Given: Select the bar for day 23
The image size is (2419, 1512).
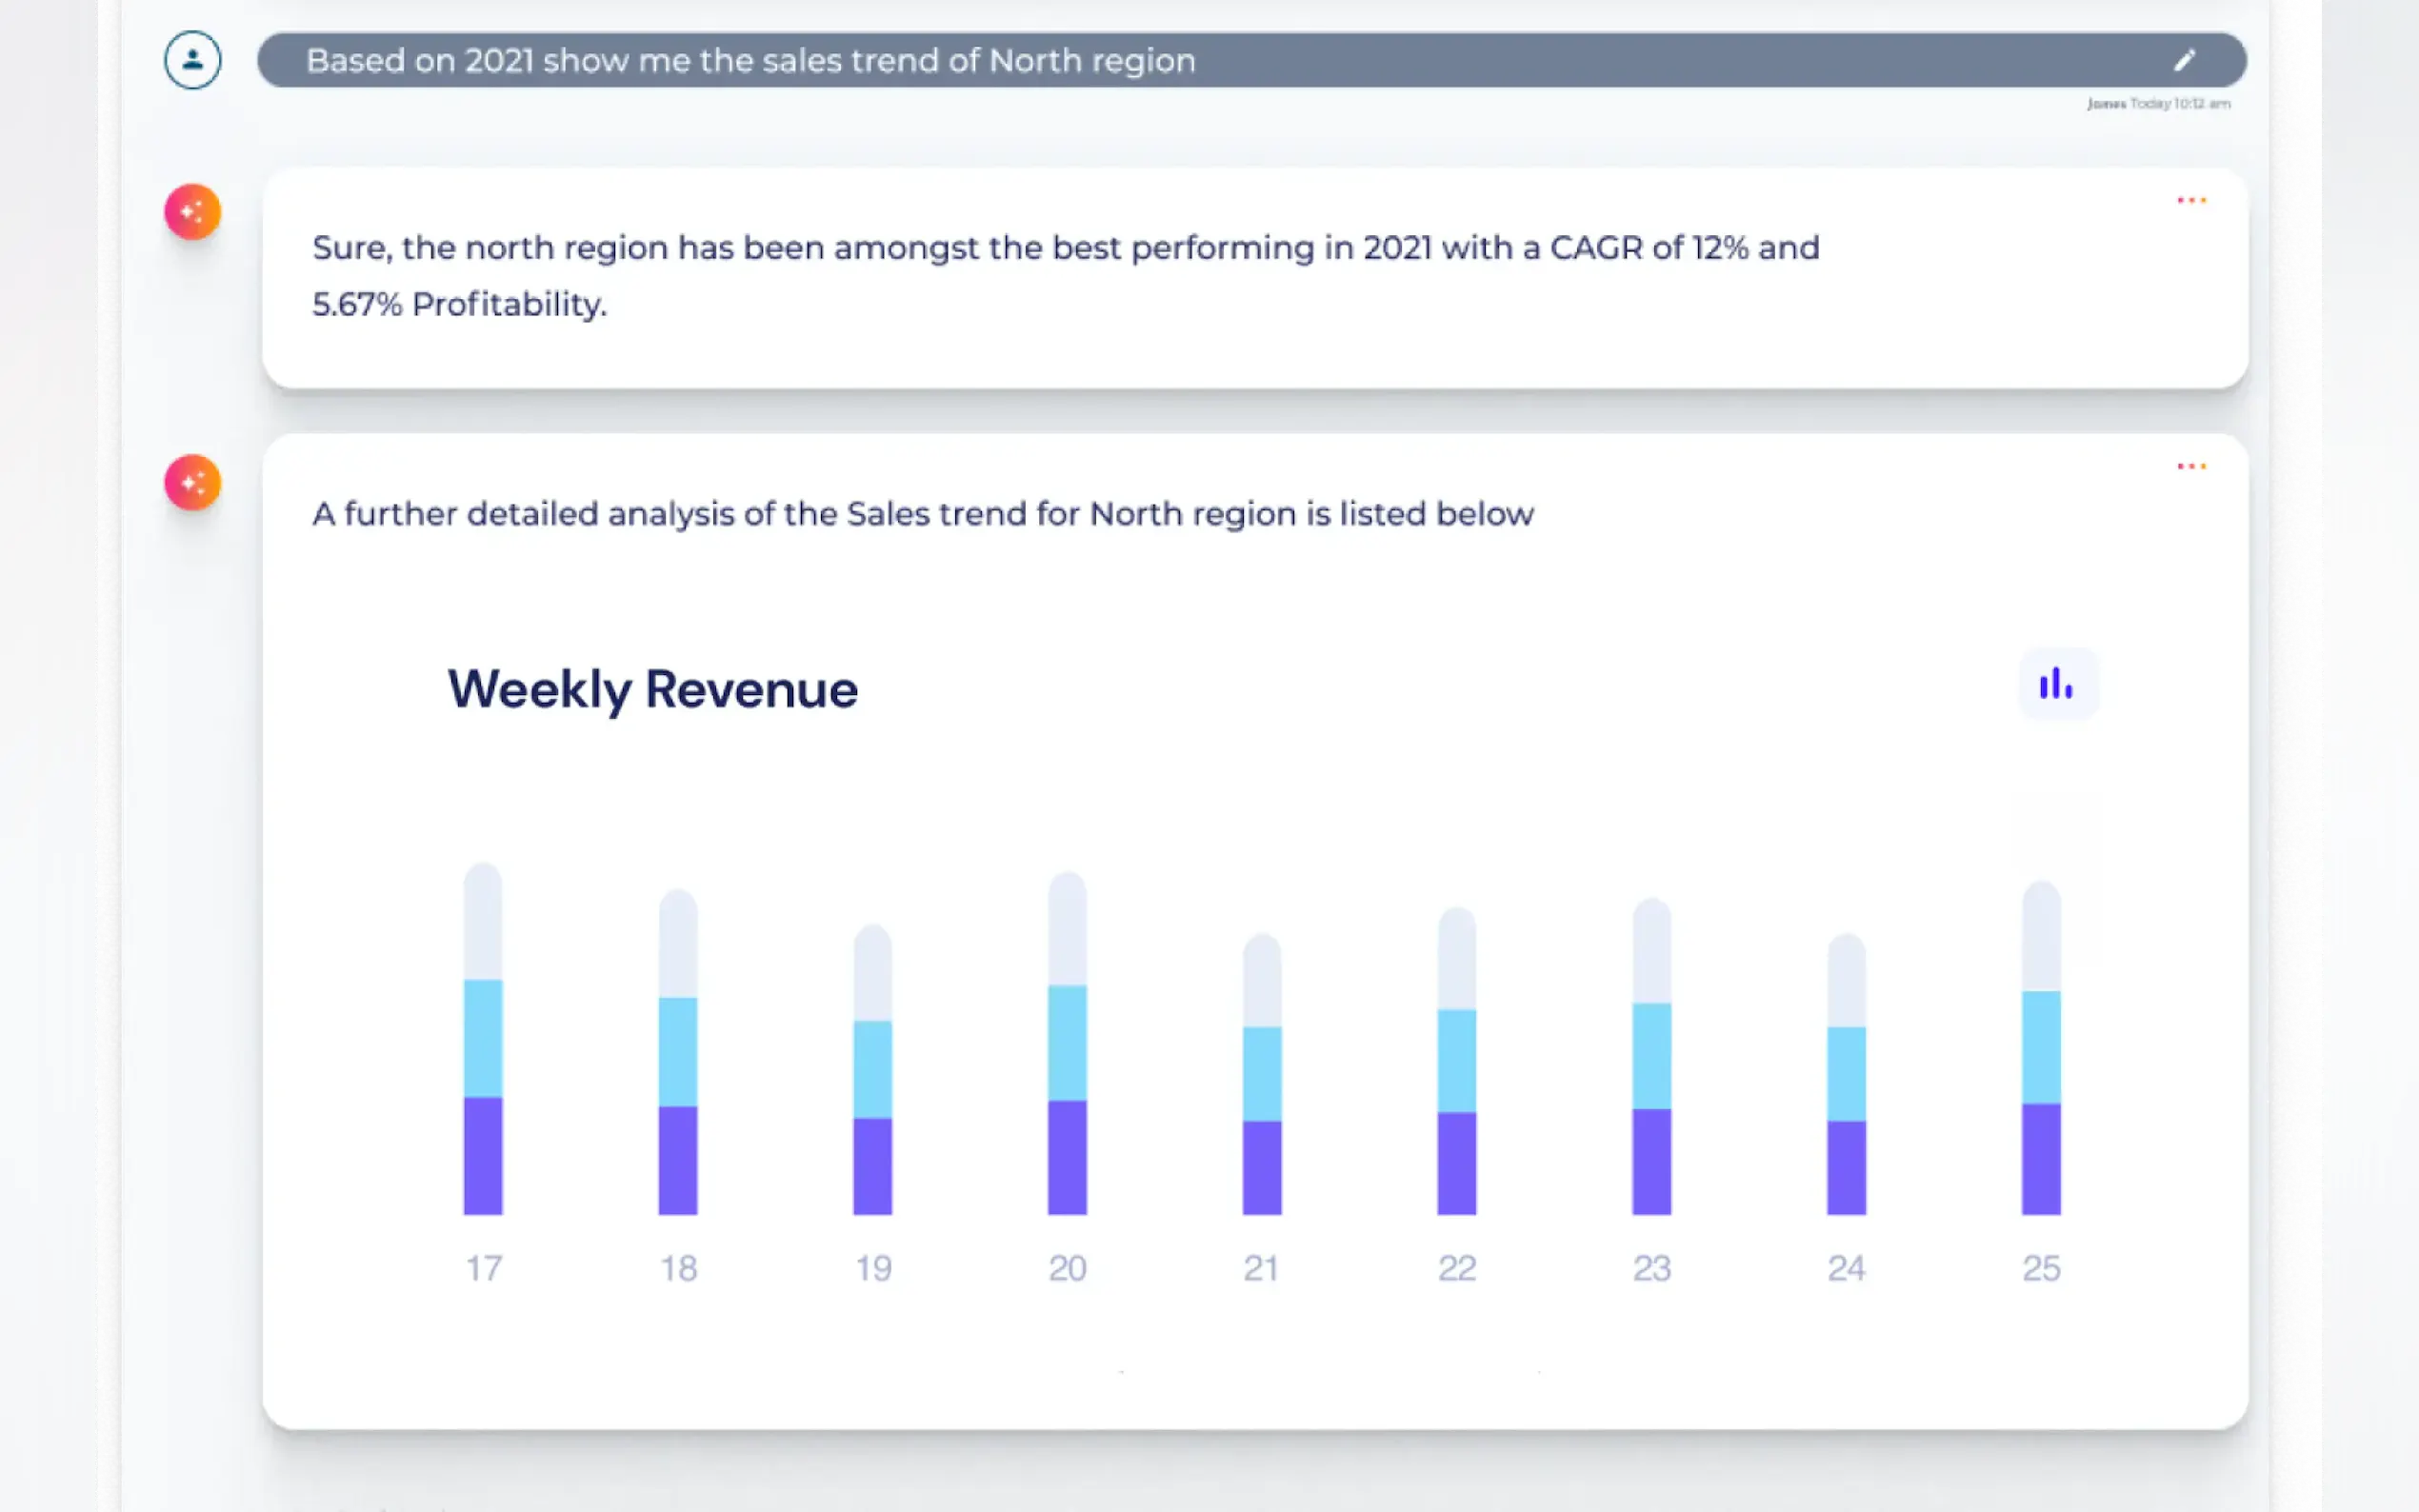Looking at the screenshot, I should coord(1651,1058).
